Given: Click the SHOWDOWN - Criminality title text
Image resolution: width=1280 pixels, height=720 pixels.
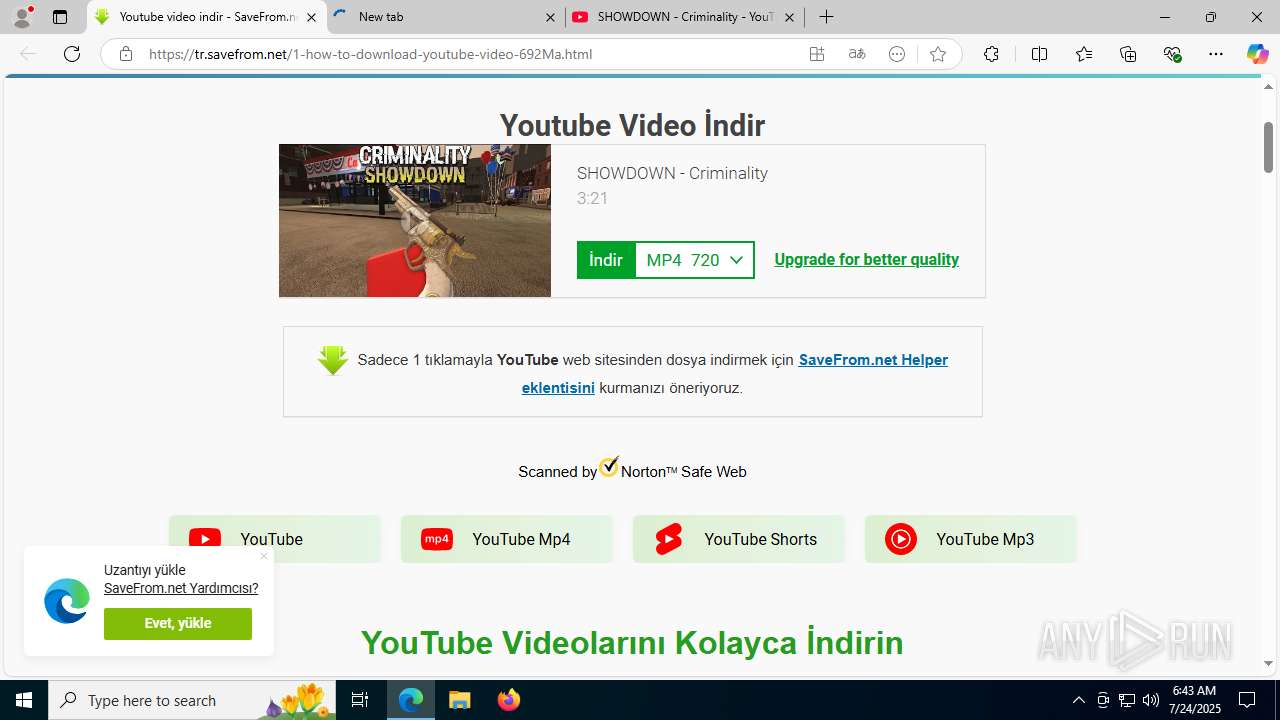Looking at the screenshot, I should coord(672,173).
